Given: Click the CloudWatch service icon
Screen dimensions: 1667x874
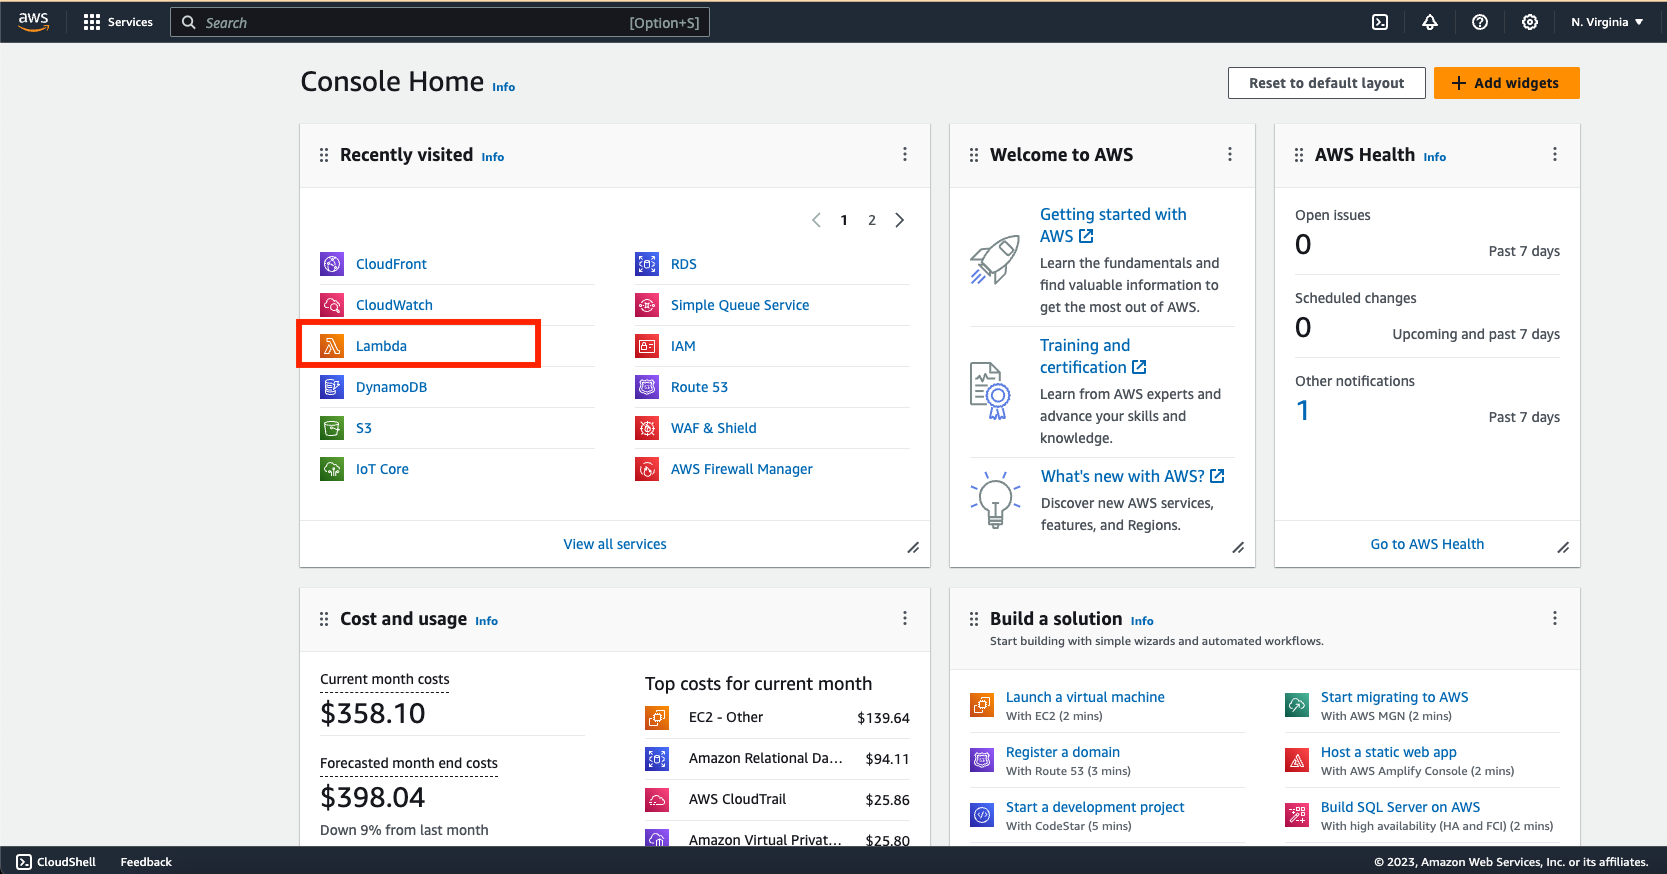Looking at the screenshot, I should click(x=332, y=305).
